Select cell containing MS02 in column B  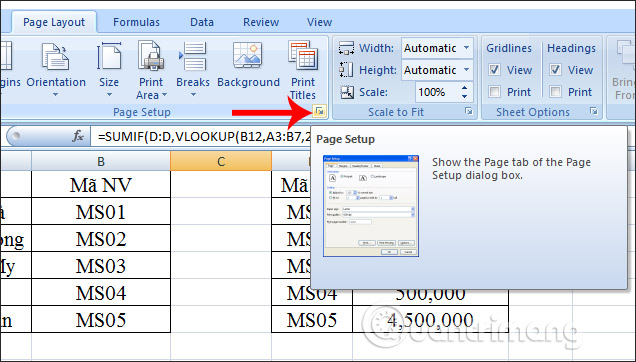click(101, 238)
